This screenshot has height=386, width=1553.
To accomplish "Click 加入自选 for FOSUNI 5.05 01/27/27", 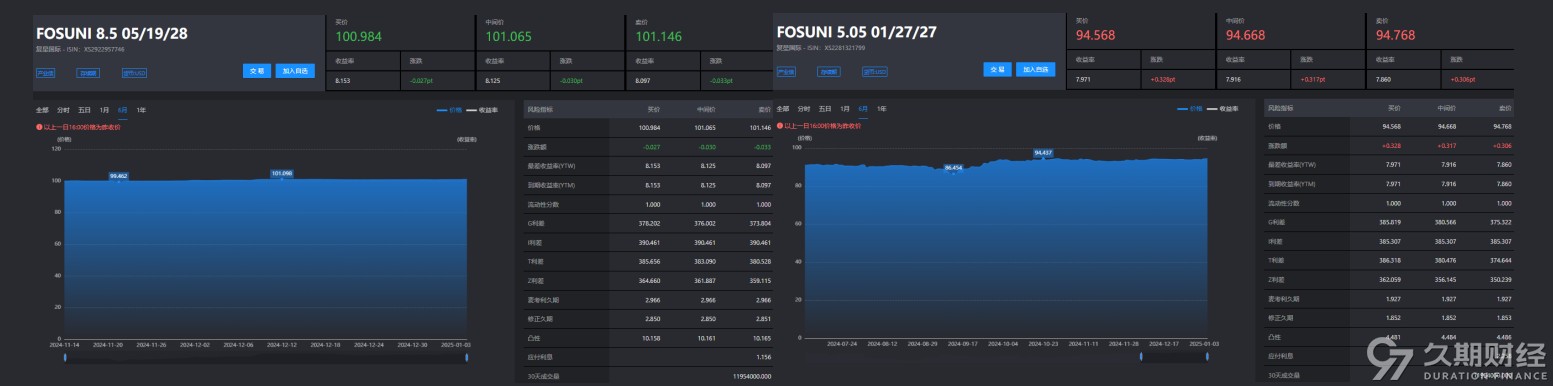I will 1036,69.
